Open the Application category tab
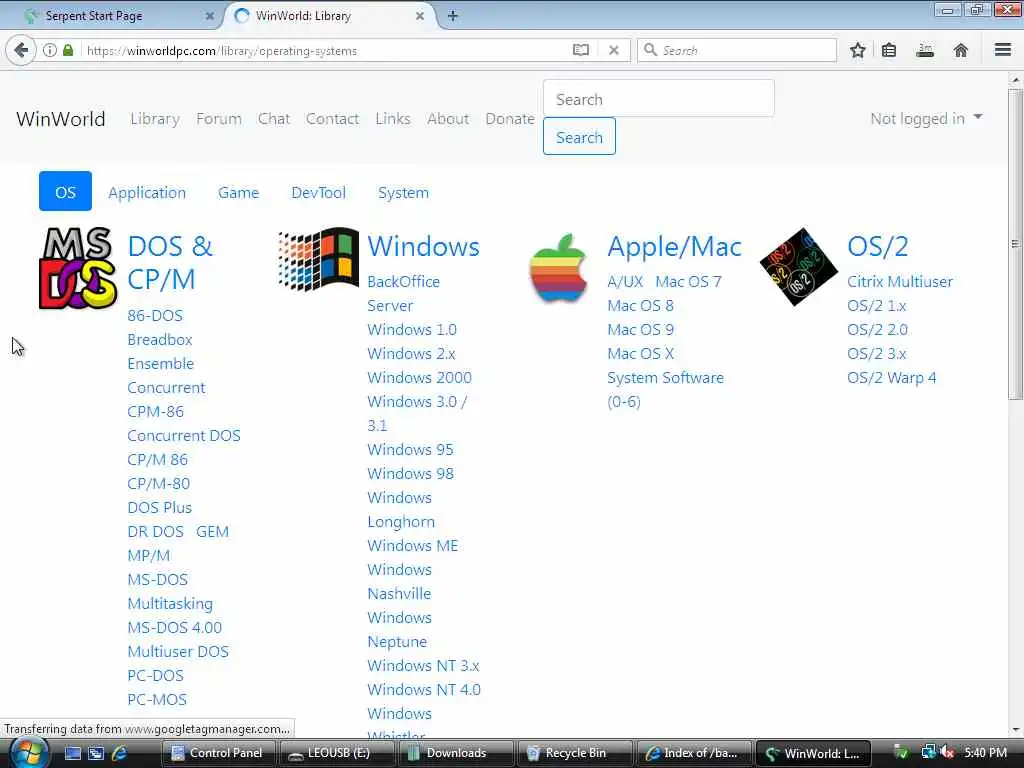Screen dimensions: 1024x768 coord(147,192)
